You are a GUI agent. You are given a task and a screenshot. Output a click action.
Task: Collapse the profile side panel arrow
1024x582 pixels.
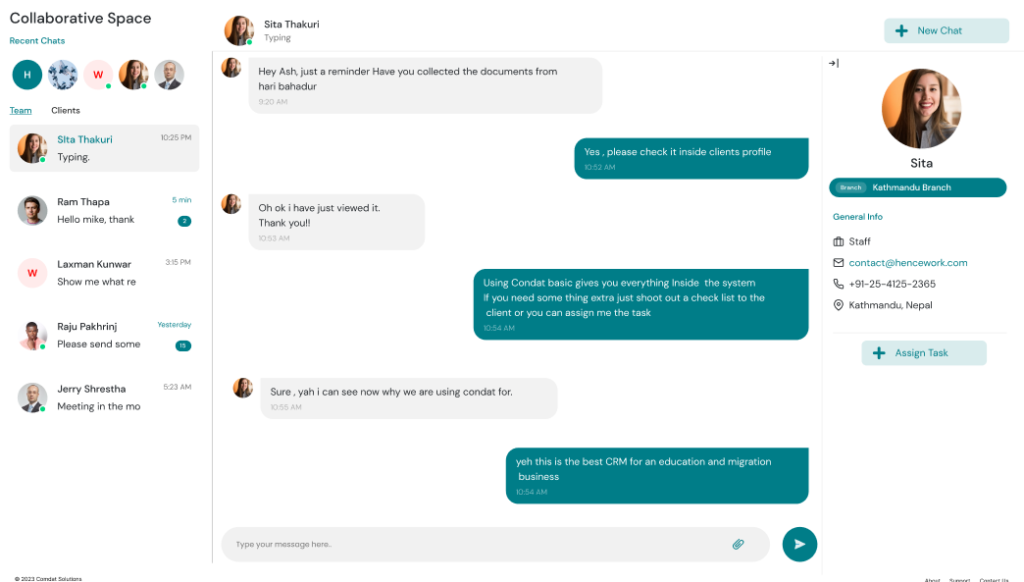[x=834, y=64]
